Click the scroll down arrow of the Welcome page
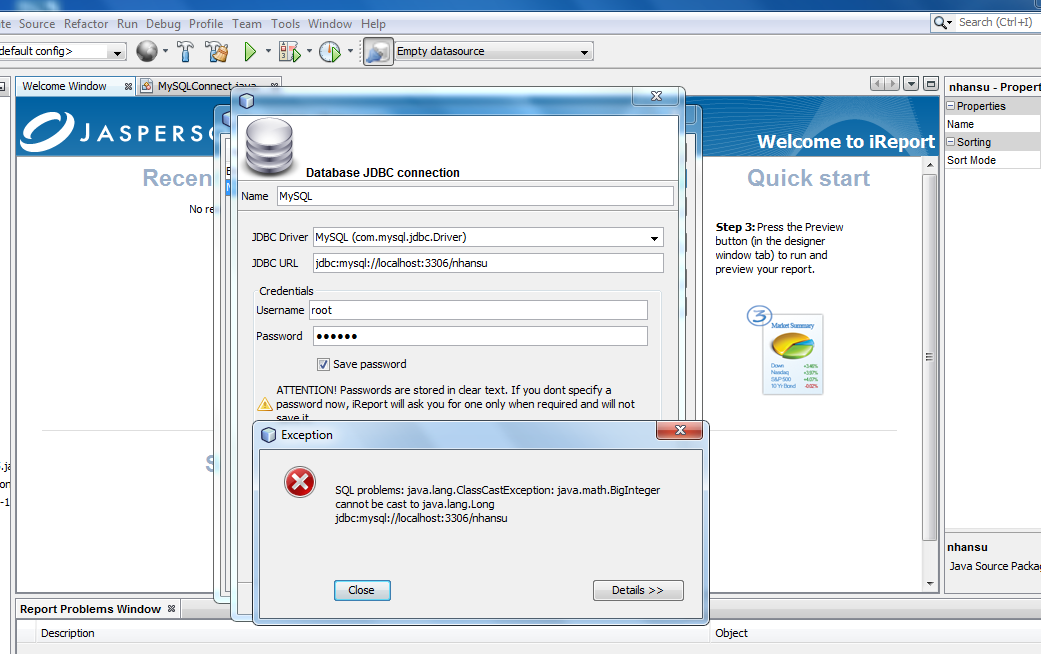 point(929,584)
